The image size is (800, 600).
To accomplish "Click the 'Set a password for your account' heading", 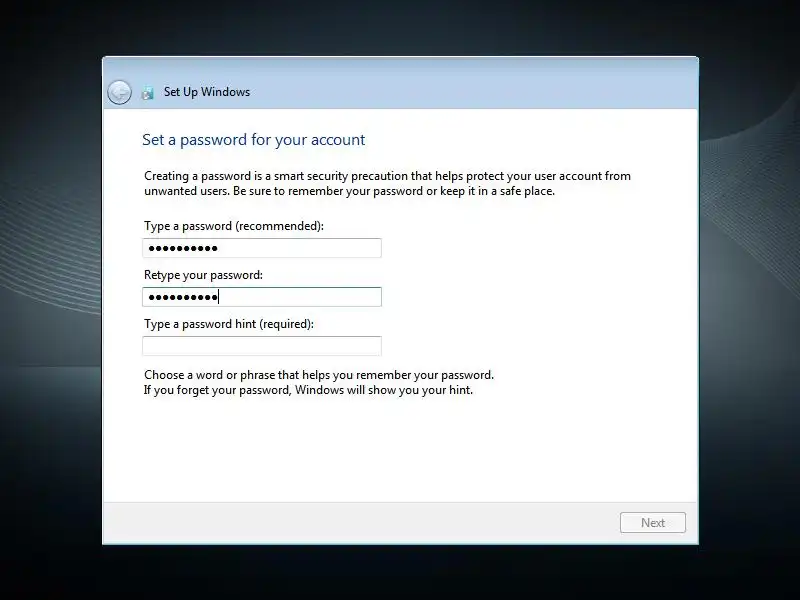I will [254, 139].
